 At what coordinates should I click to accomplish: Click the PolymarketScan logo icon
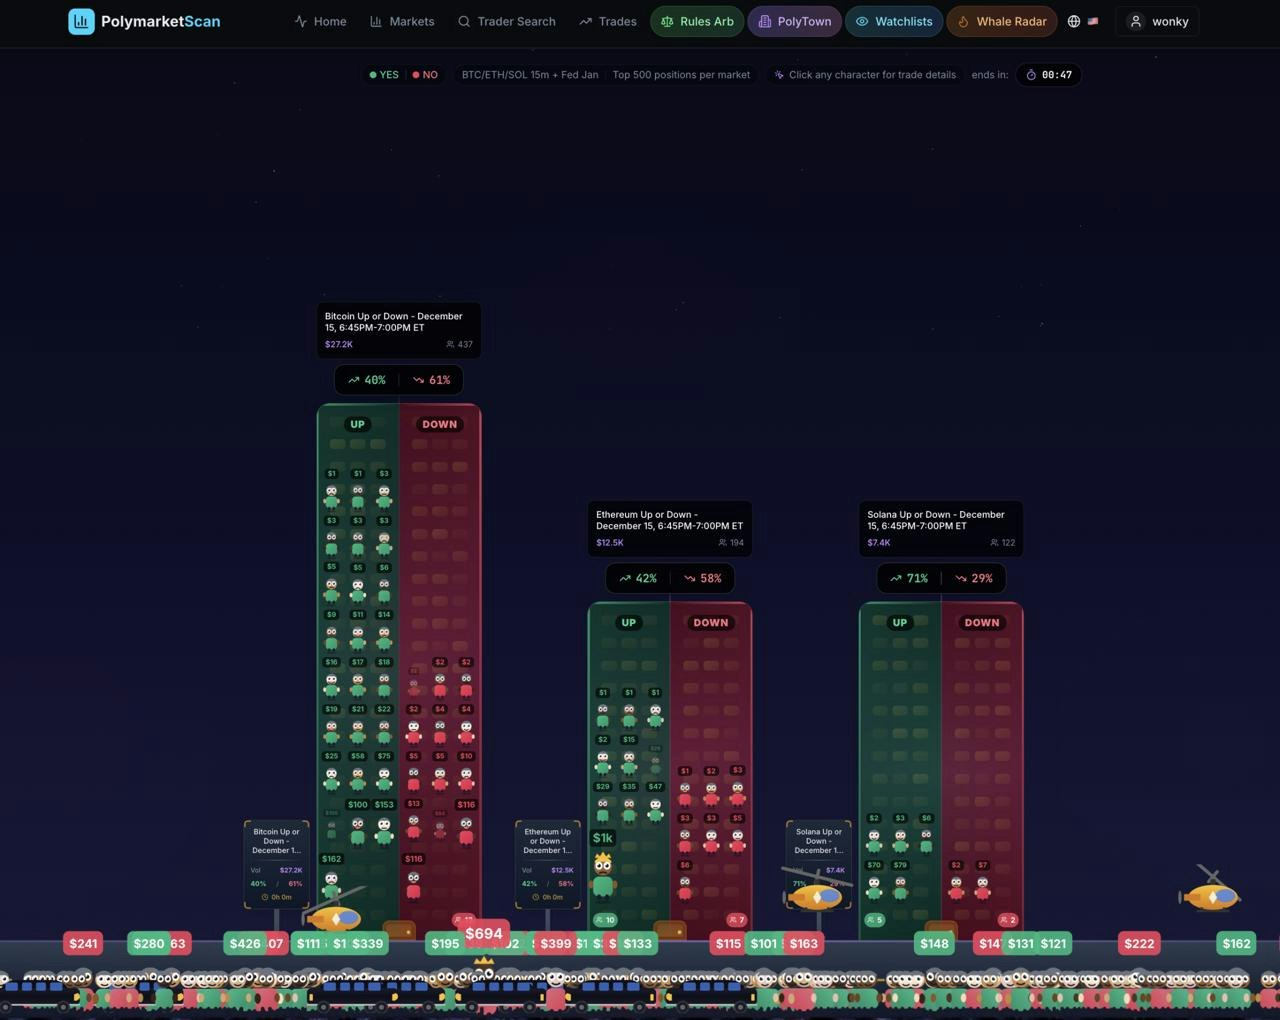coord(81,21)
